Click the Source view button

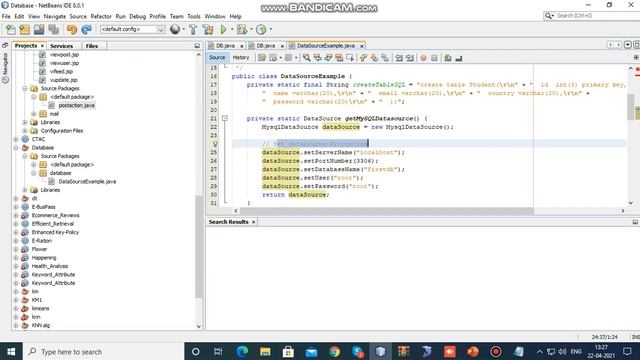coord(217,58)
